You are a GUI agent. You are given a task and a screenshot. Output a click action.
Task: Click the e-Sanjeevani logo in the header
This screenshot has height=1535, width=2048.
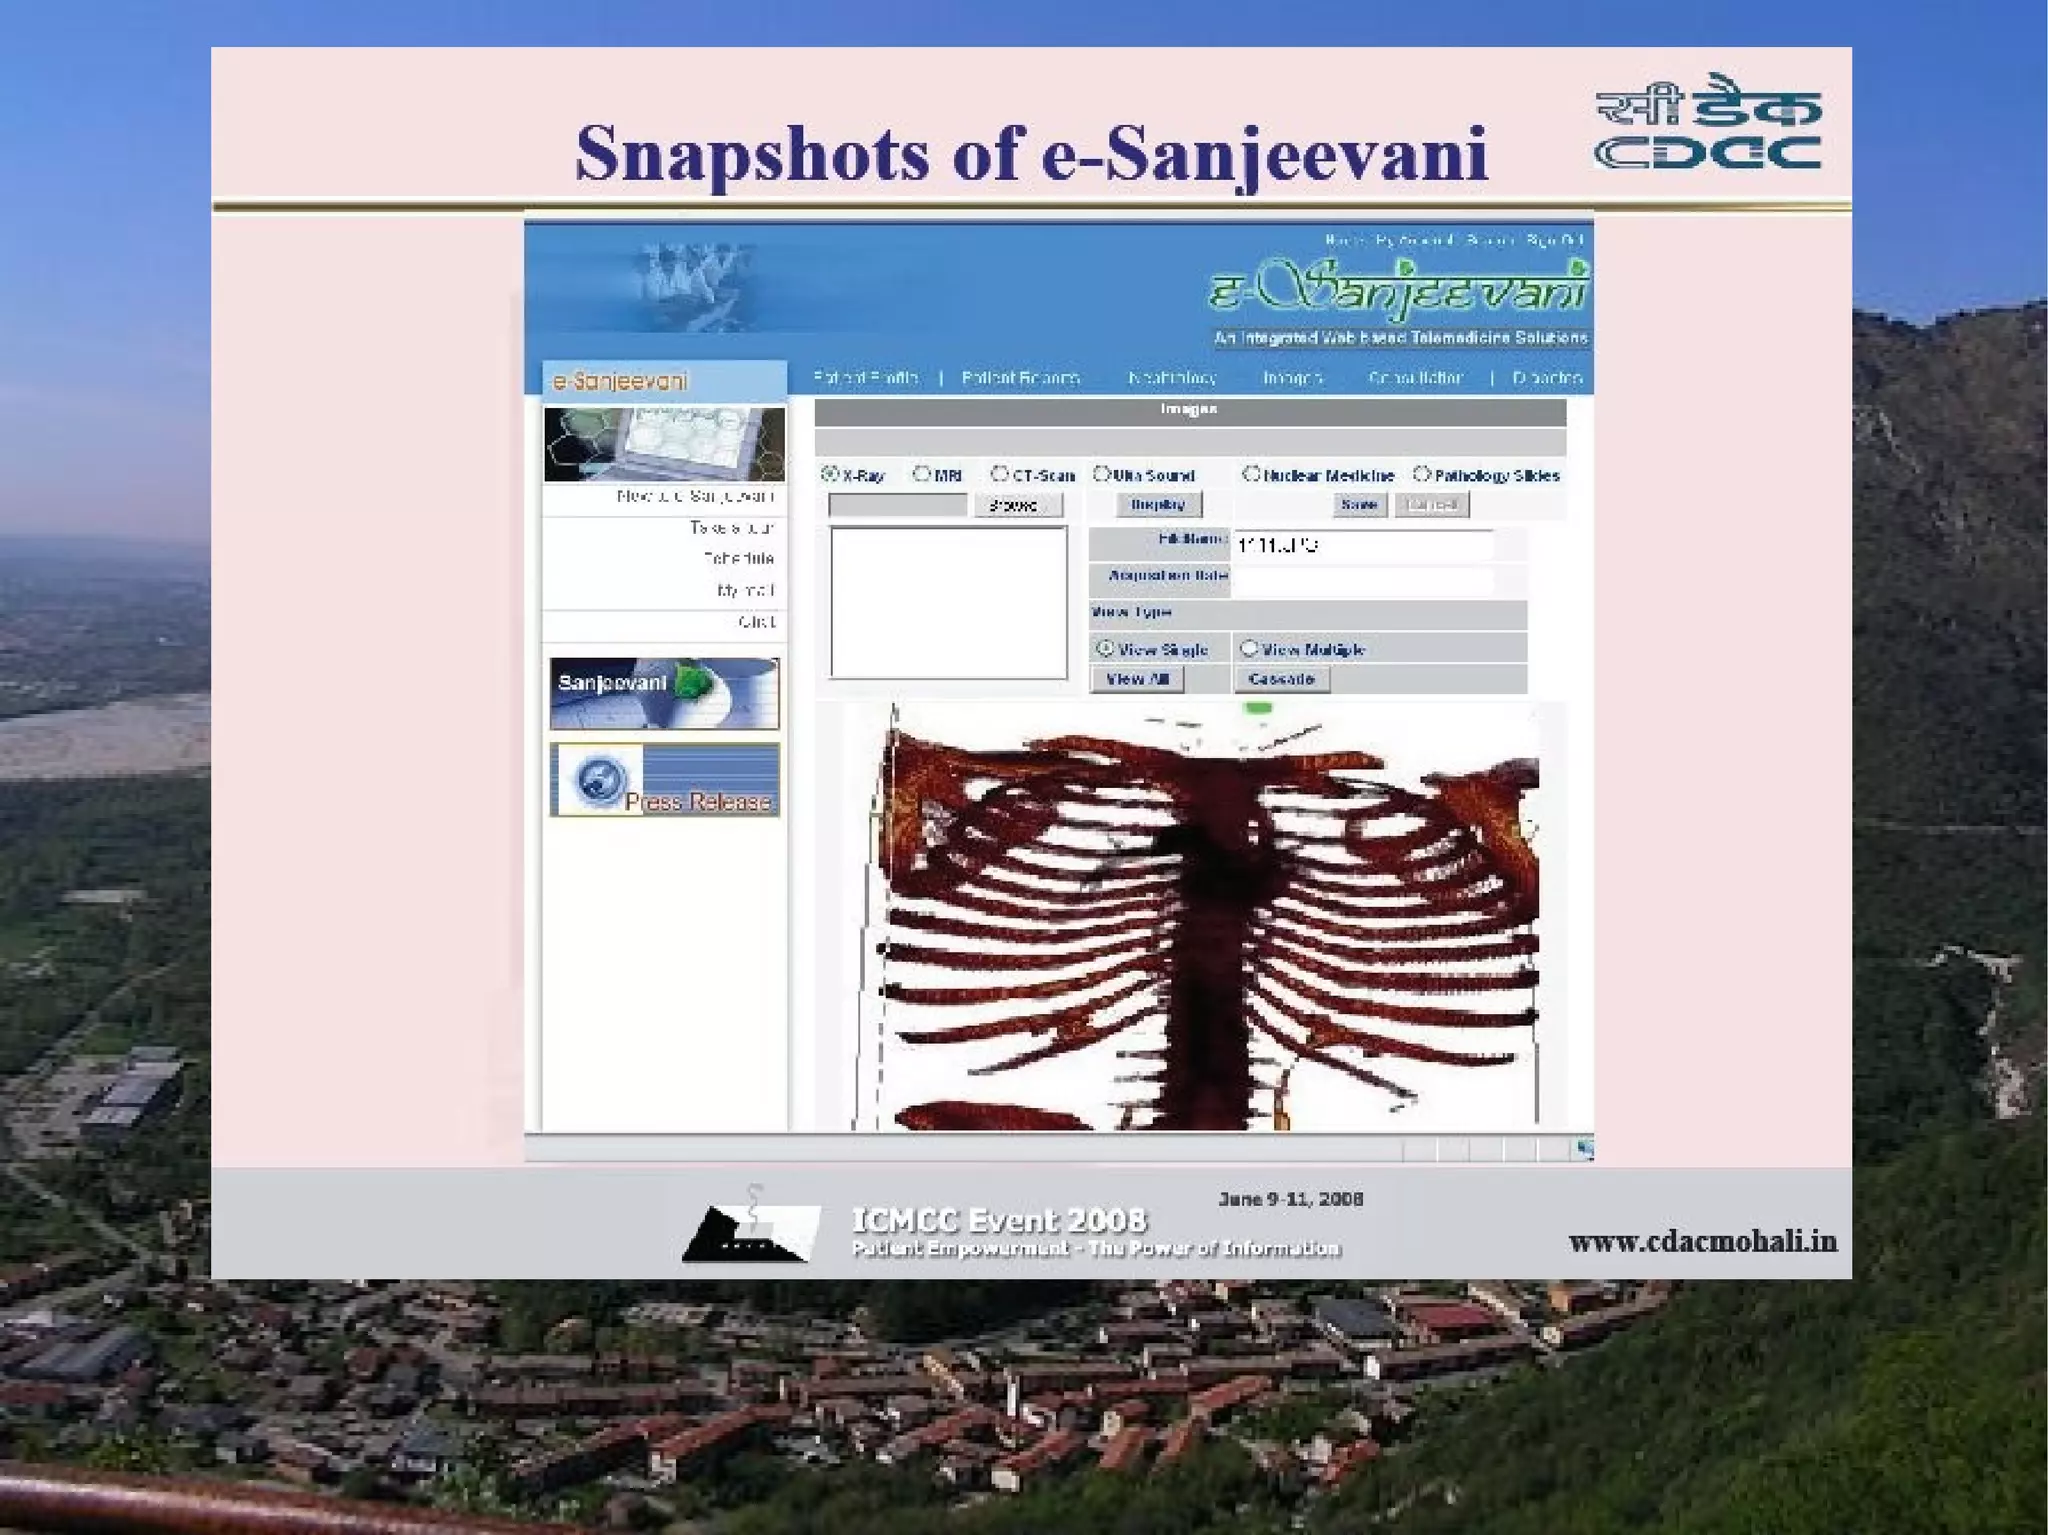point(1397,290)
